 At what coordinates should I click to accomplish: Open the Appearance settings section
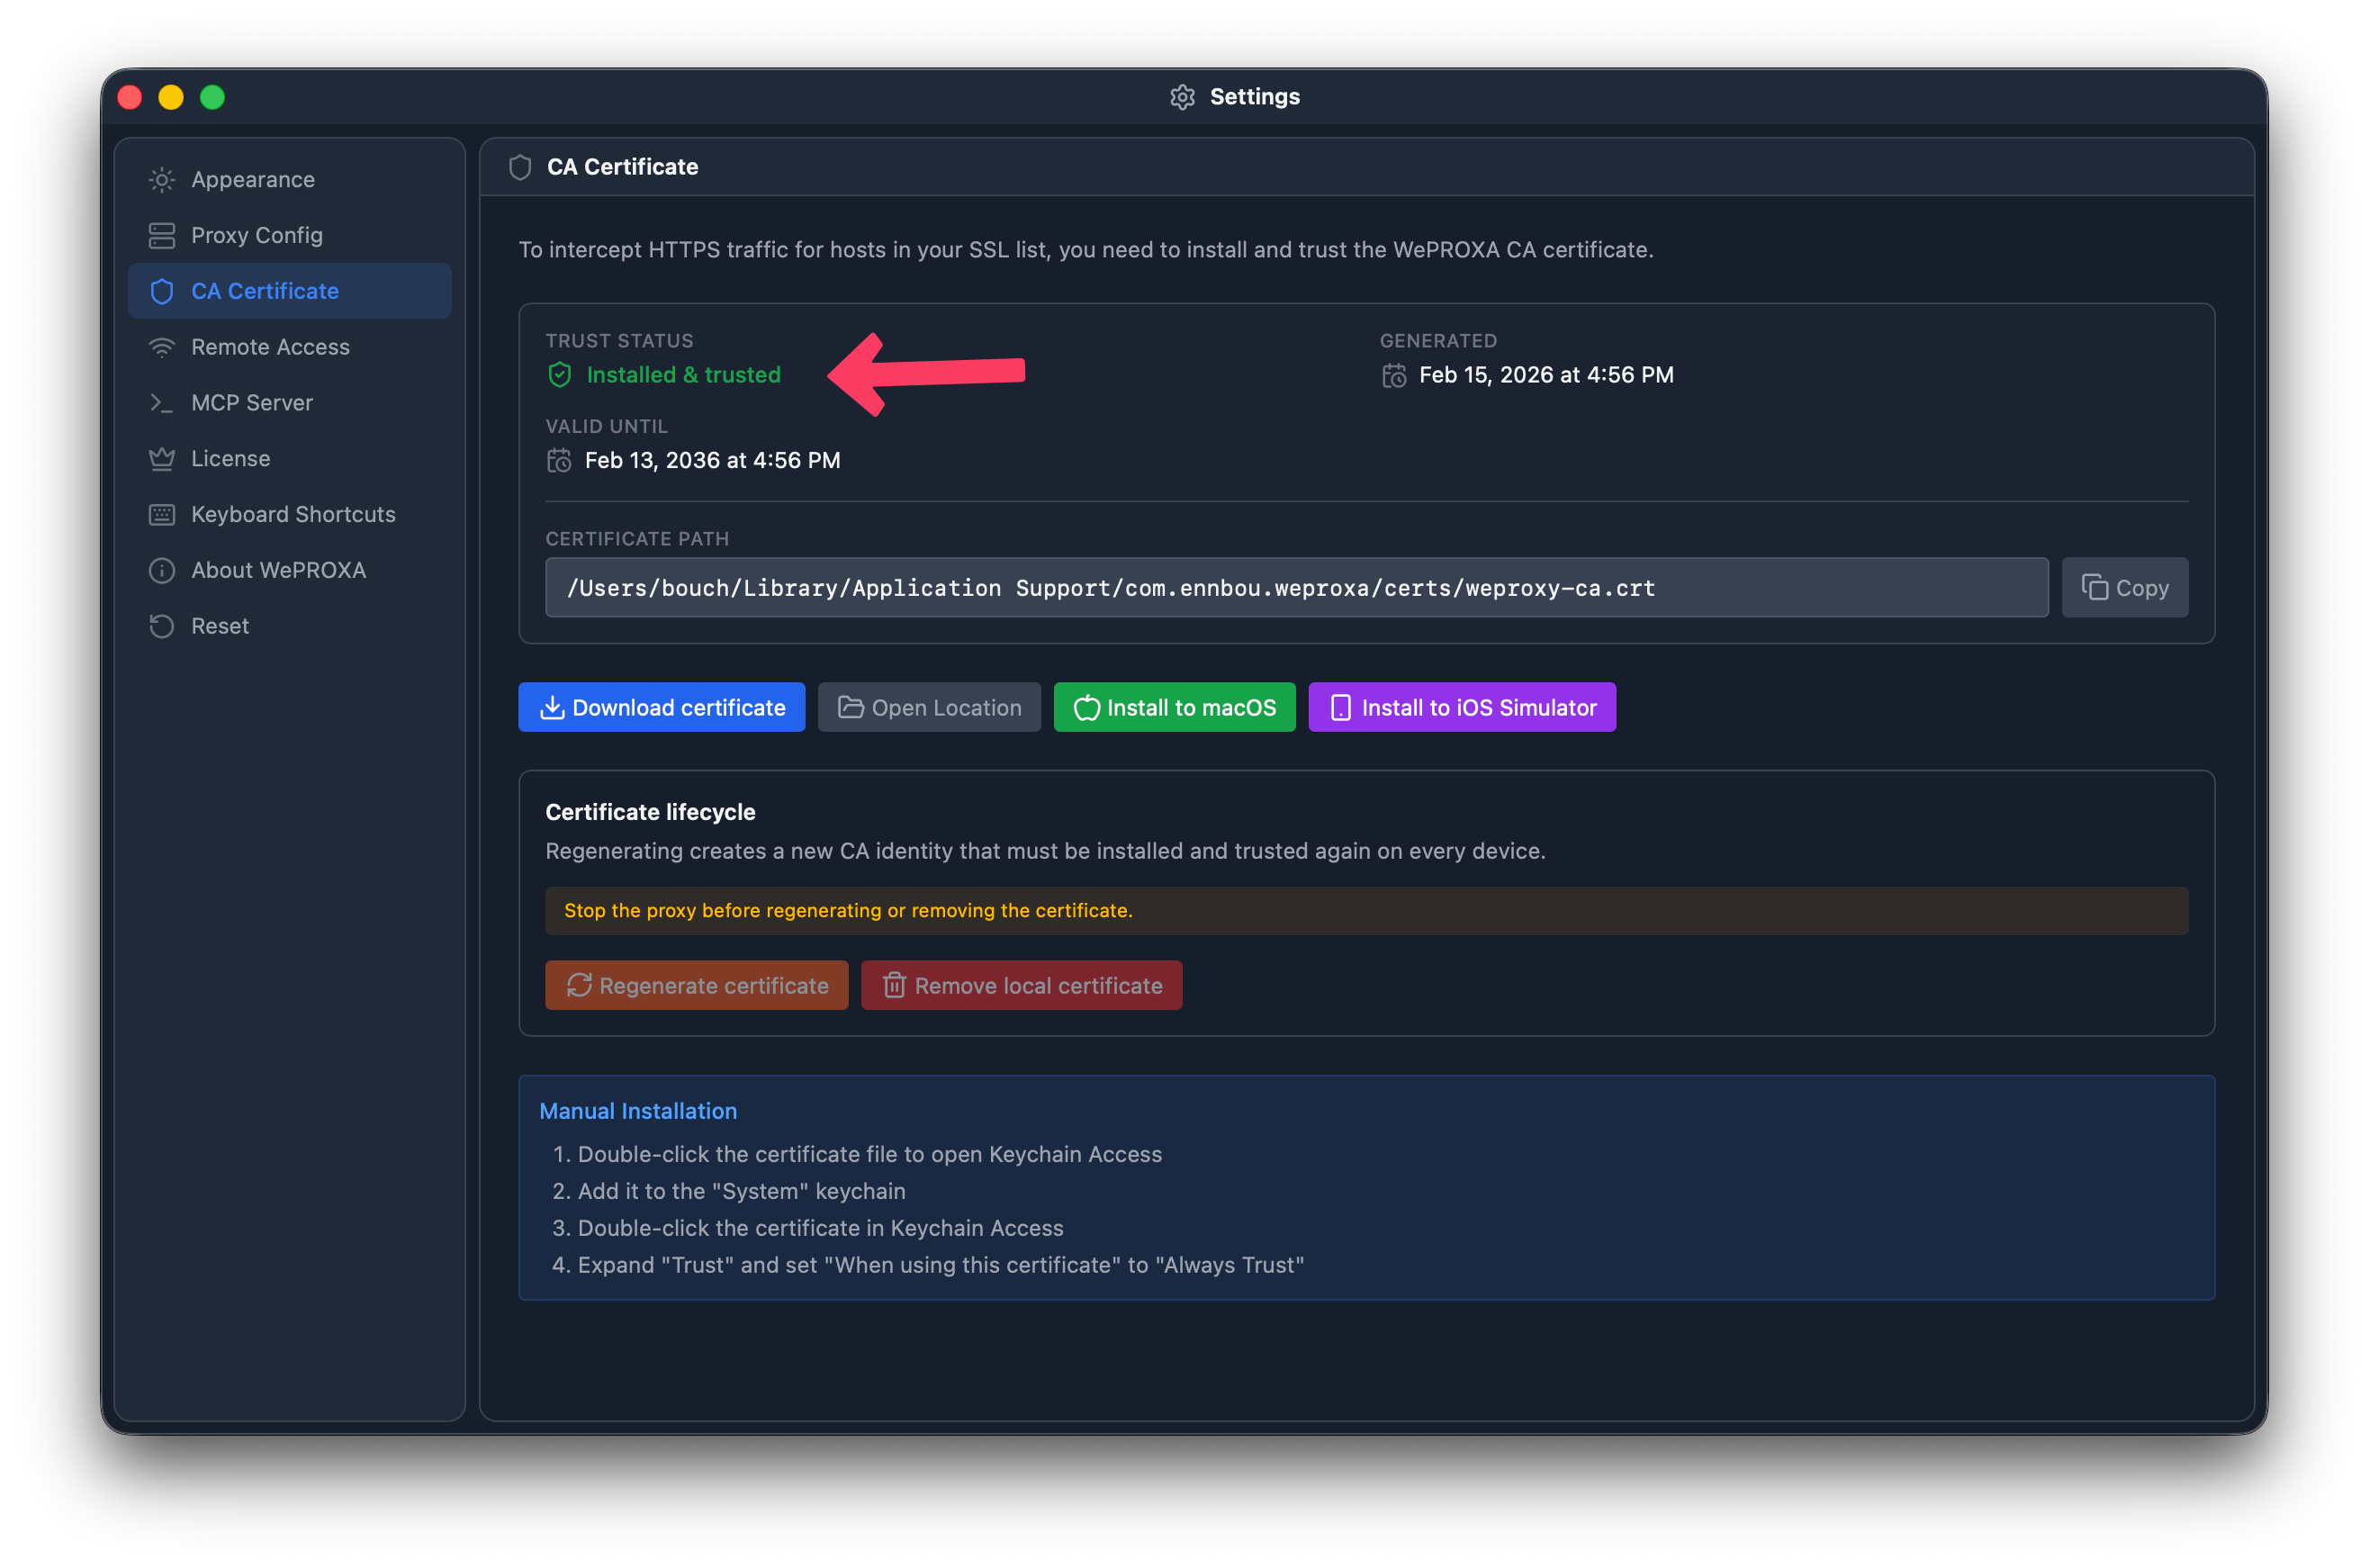click(x=290, y=180)
